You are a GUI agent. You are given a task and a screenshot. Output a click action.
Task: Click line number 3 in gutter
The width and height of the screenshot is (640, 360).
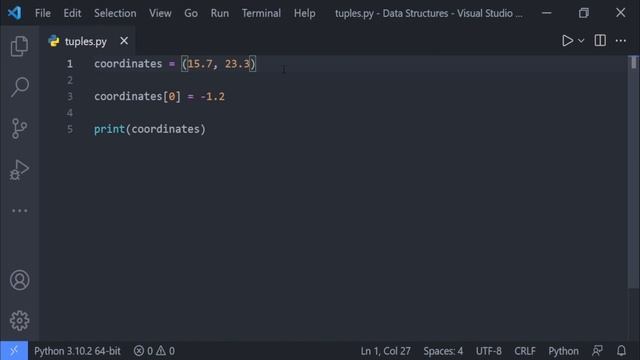[70, 97]
